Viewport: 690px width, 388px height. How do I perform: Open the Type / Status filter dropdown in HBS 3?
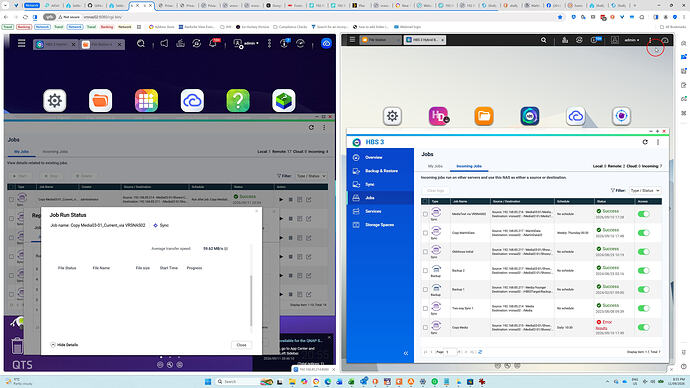click(645, 190)
